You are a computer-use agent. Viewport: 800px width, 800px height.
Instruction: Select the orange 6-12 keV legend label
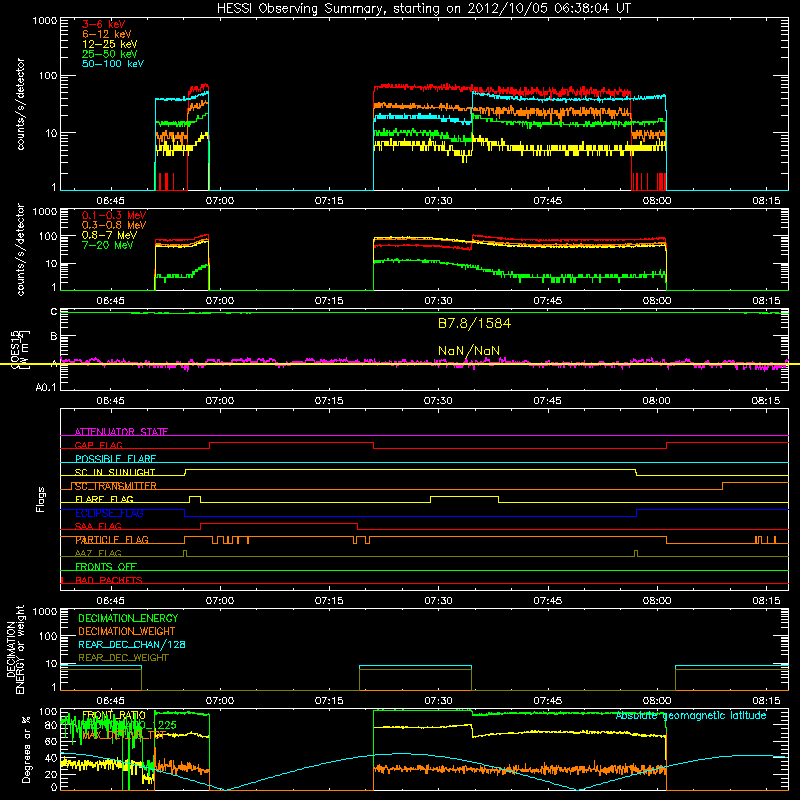click(x=107, y=34)
